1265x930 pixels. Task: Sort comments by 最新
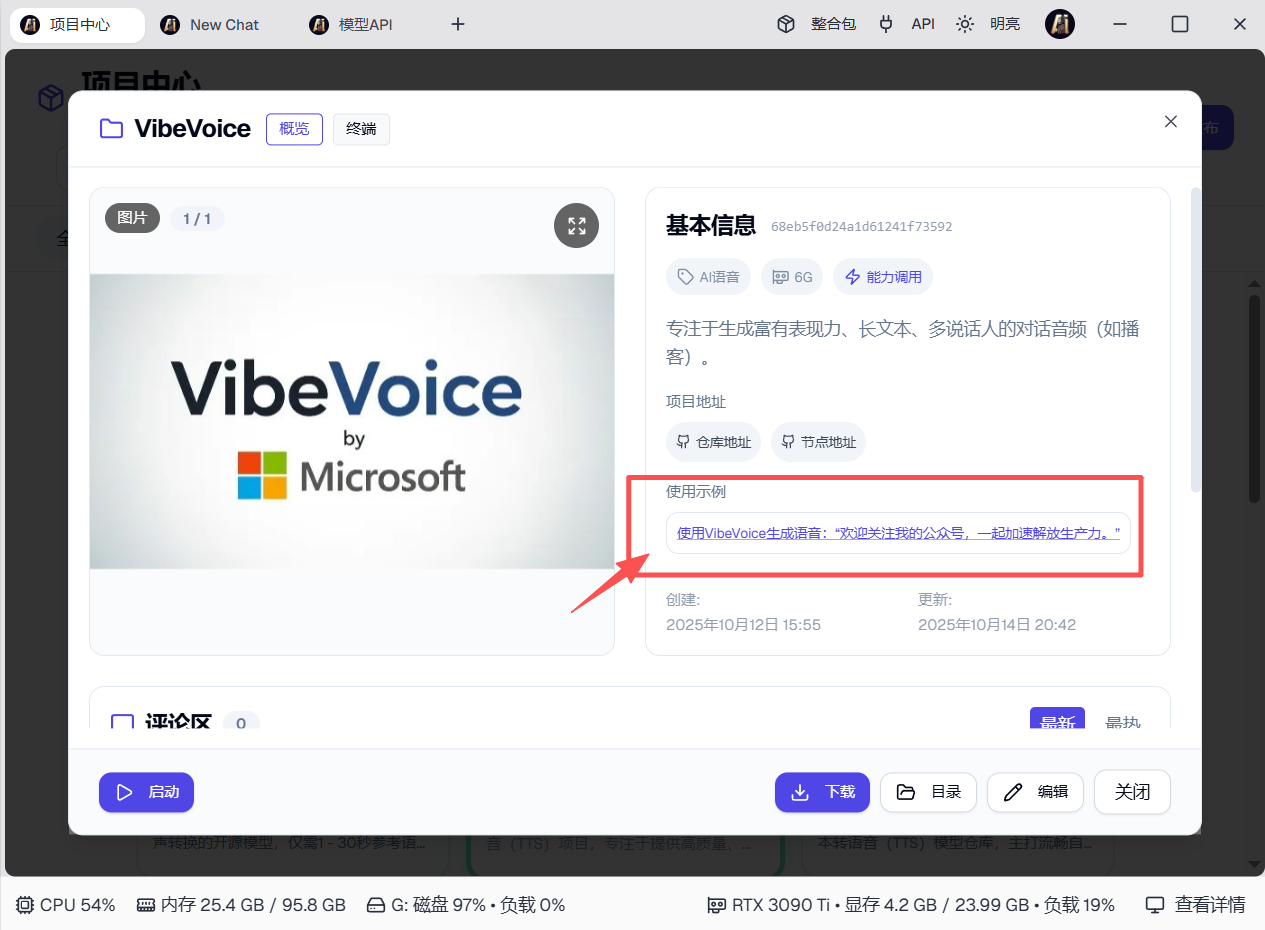point(1056,722)
